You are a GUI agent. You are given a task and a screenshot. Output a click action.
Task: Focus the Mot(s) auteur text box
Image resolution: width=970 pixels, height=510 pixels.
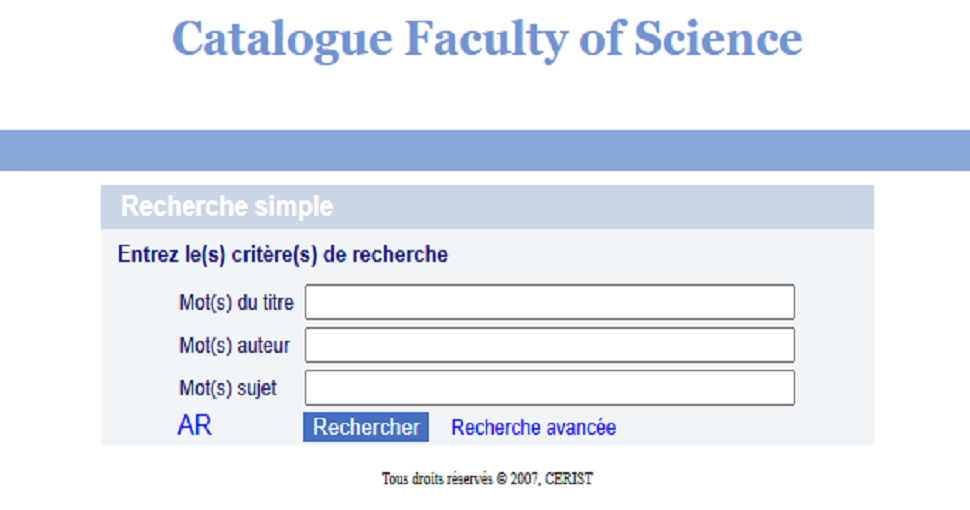tap(549, 345)
